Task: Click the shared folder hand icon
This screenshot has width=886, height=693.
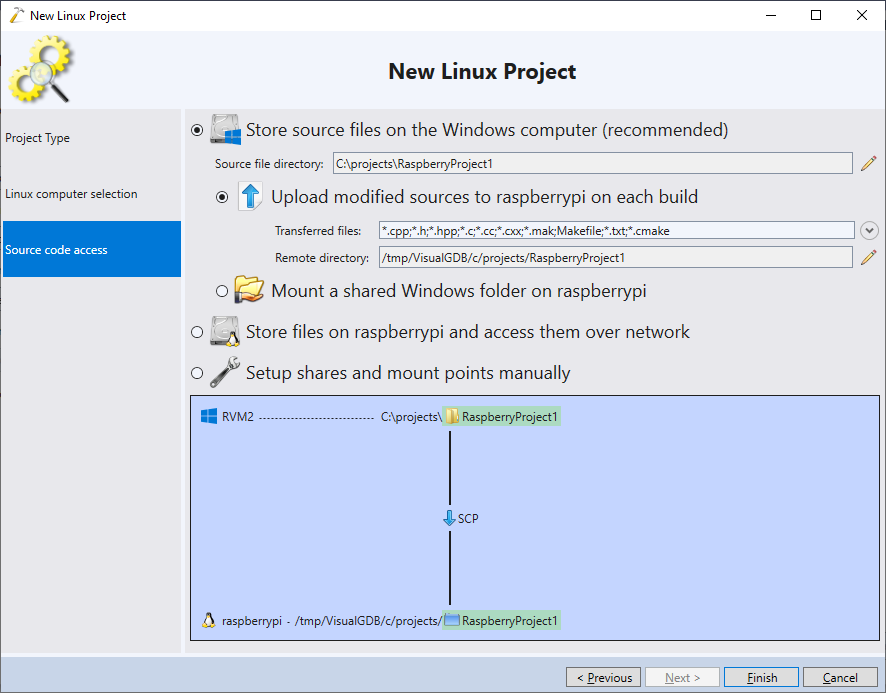Action: coord(249,289)
